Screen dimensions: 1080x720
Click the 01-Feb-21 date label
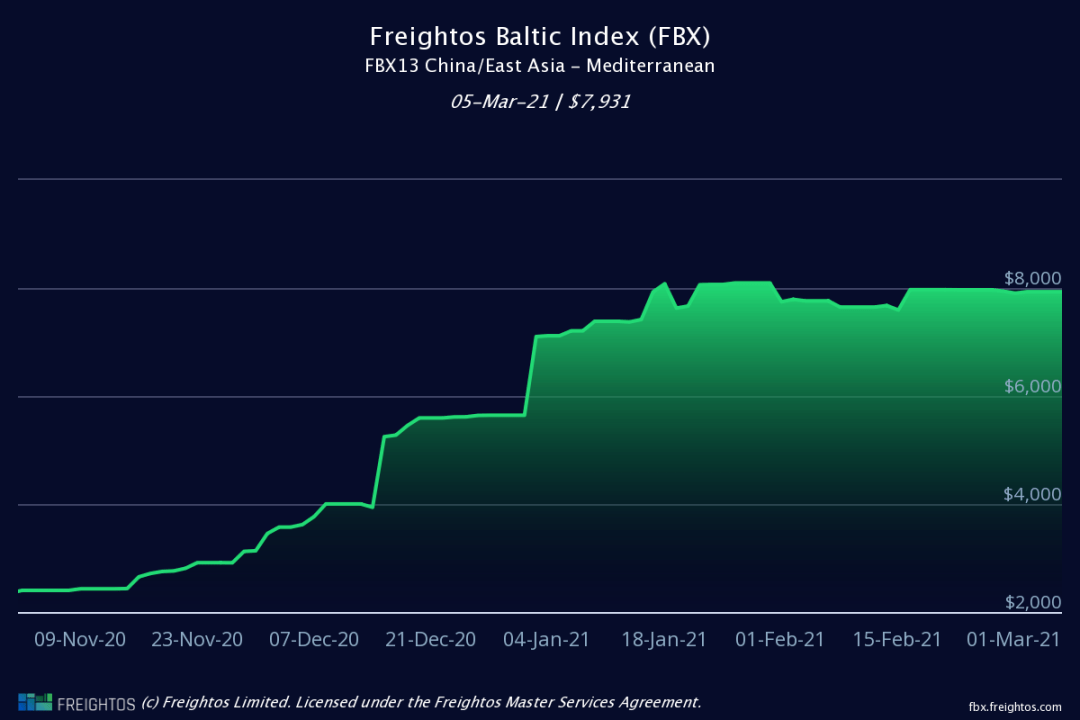pos(780,640)
